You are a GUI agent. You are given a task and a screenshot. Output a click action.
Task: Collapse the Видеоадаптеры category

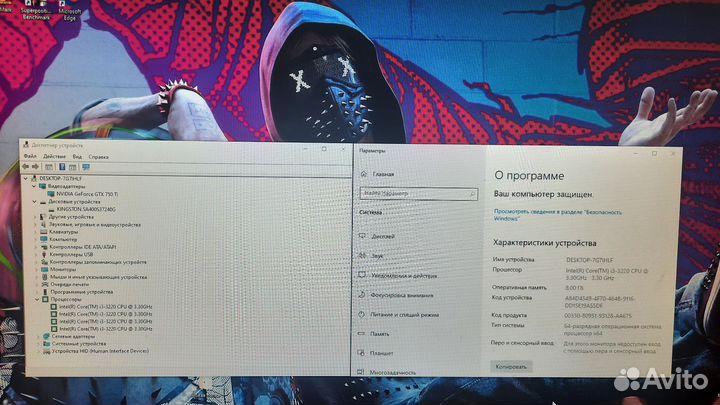(x=34, y=186)
